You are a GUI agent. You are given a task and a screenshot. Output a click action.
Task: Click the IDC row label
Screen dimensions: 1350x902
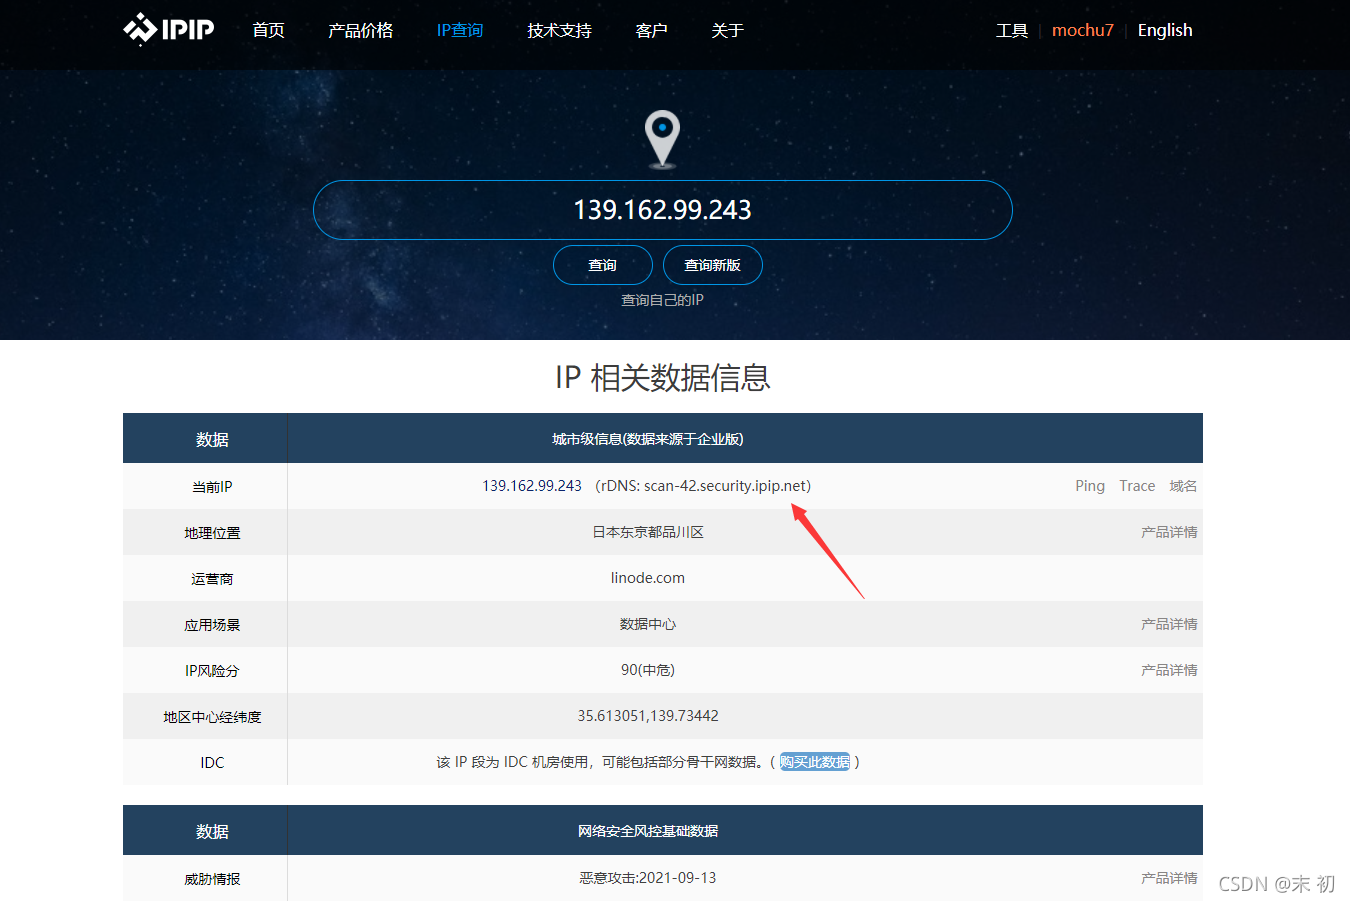tap(212, 763)
